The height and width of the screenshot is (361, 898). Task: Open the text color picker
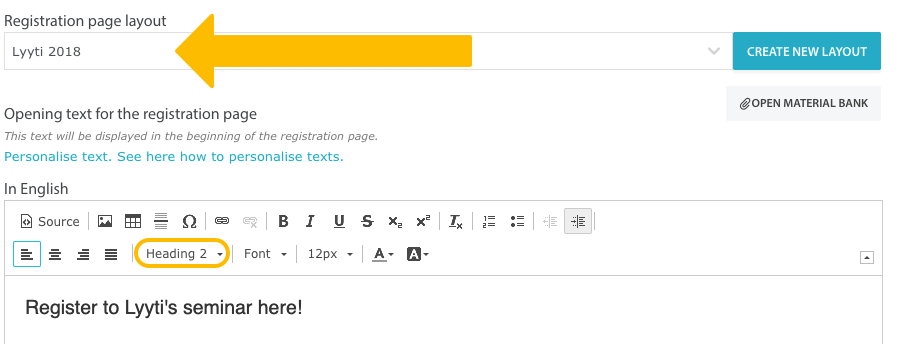click(x=383, y=254)
